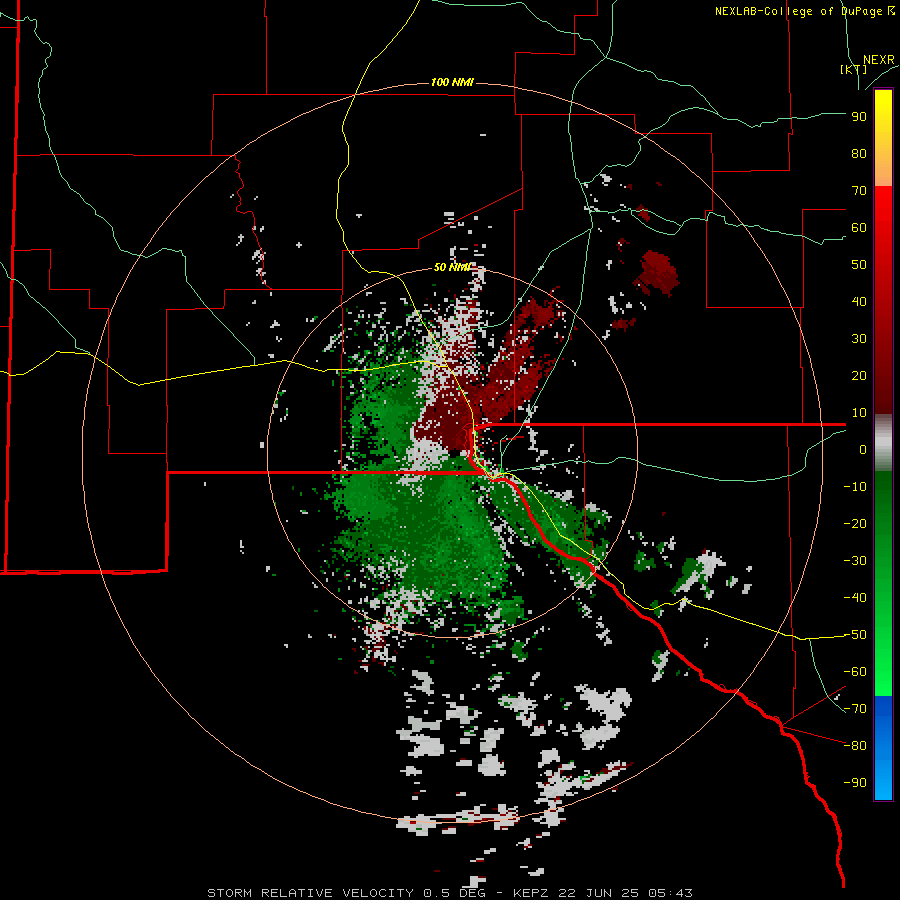Click the 50 NMI range ring label
This screenshot has width=900, height=900.
point(452,267)
